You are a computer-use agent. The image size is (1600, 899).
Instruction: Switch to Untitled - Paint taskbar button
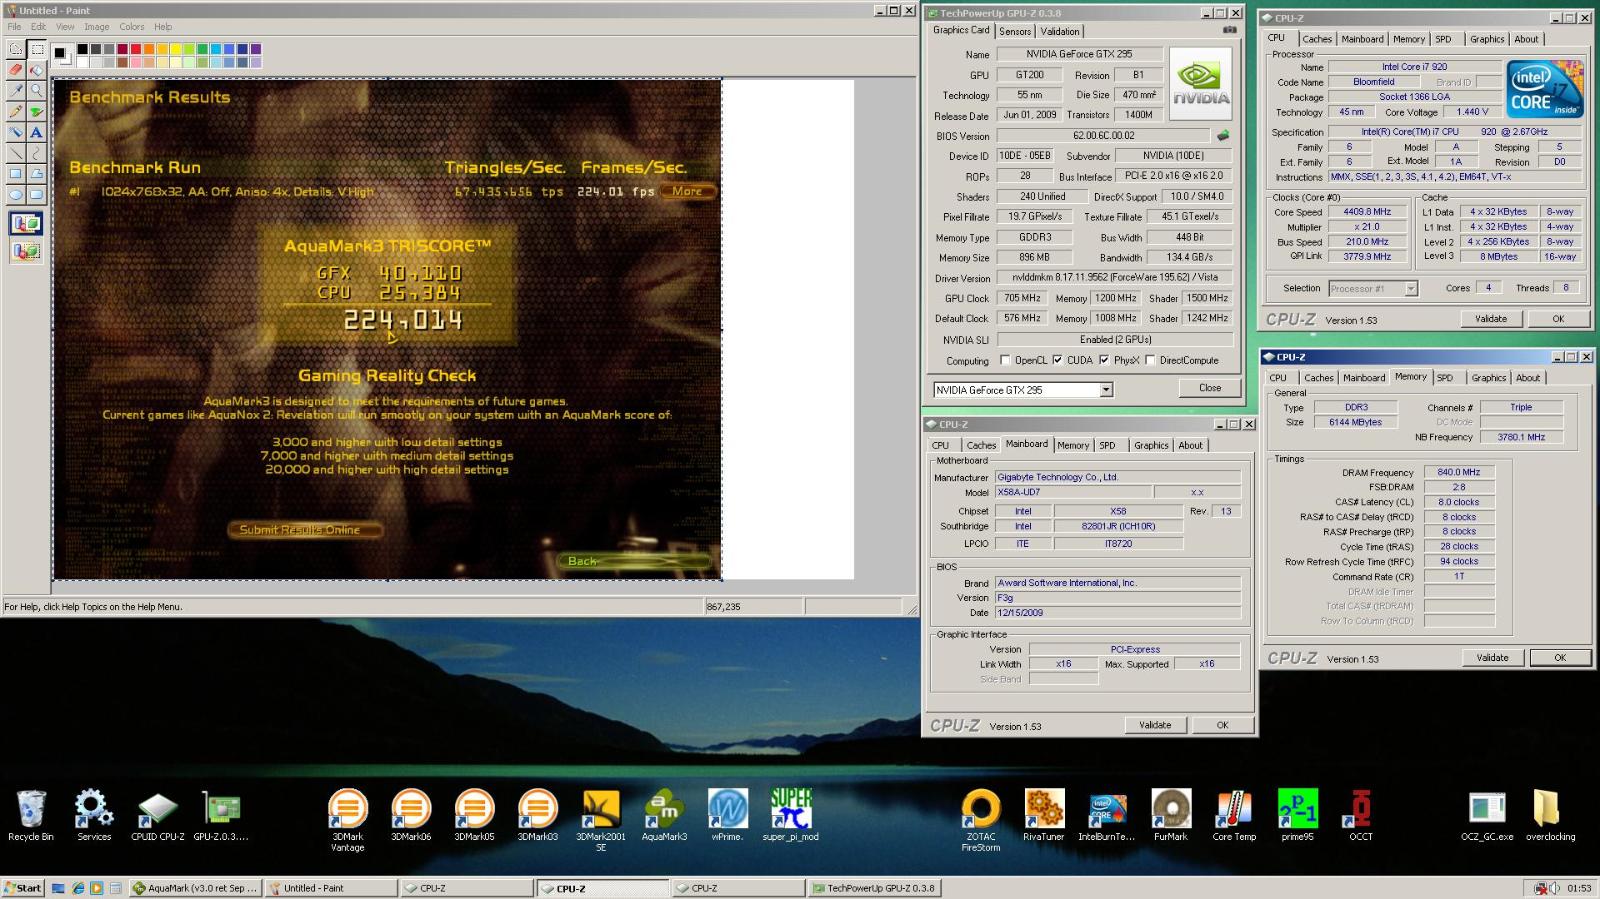331,888
